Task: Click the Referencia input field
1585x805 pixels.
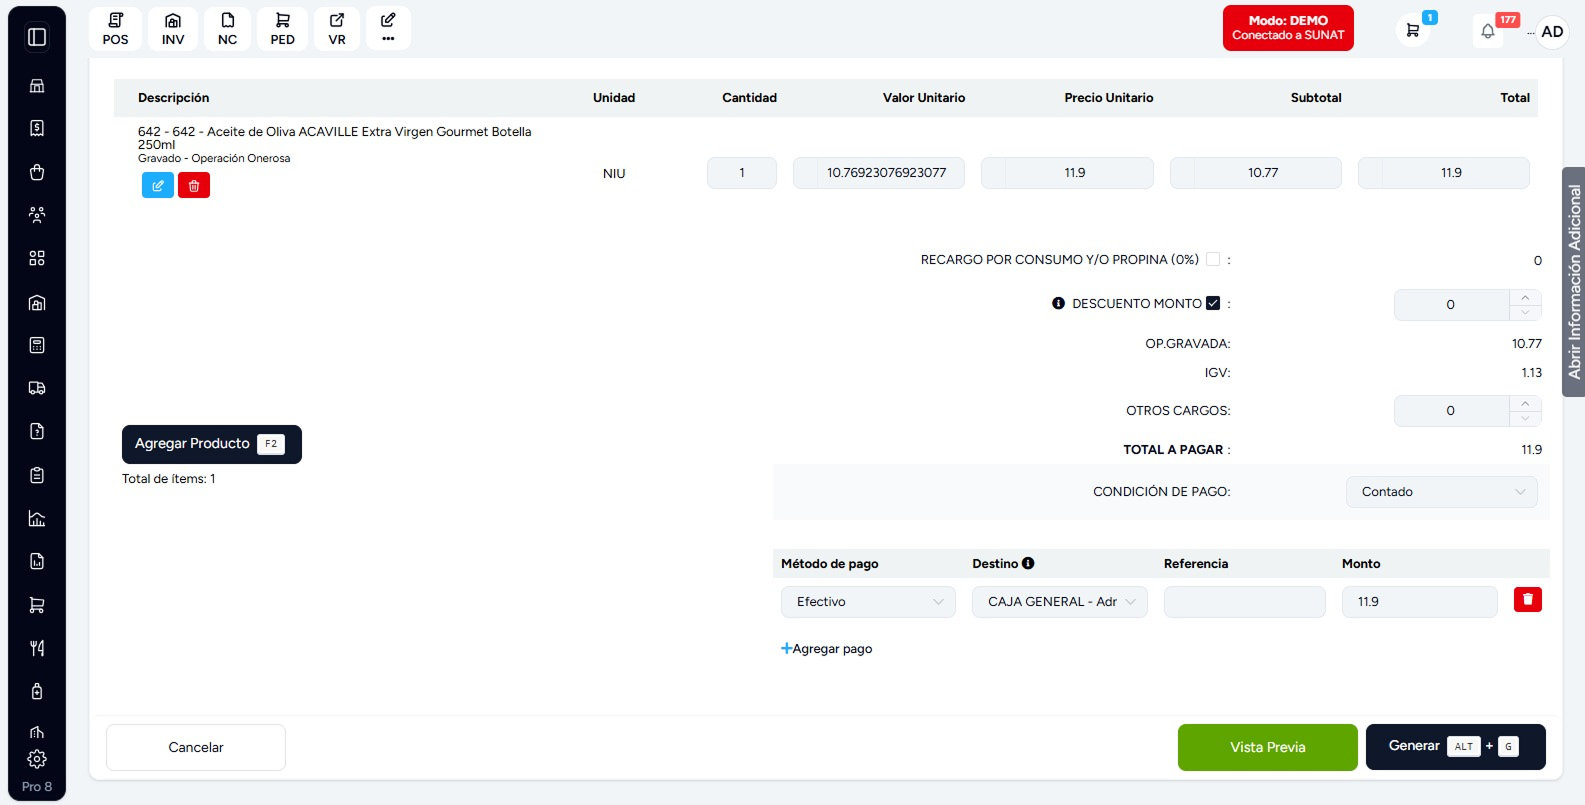Action: point(1245,602)
